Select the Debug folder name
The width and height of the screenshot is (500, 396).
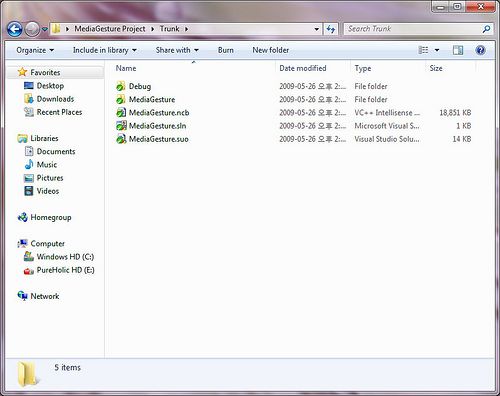click(x=140, y=86)
